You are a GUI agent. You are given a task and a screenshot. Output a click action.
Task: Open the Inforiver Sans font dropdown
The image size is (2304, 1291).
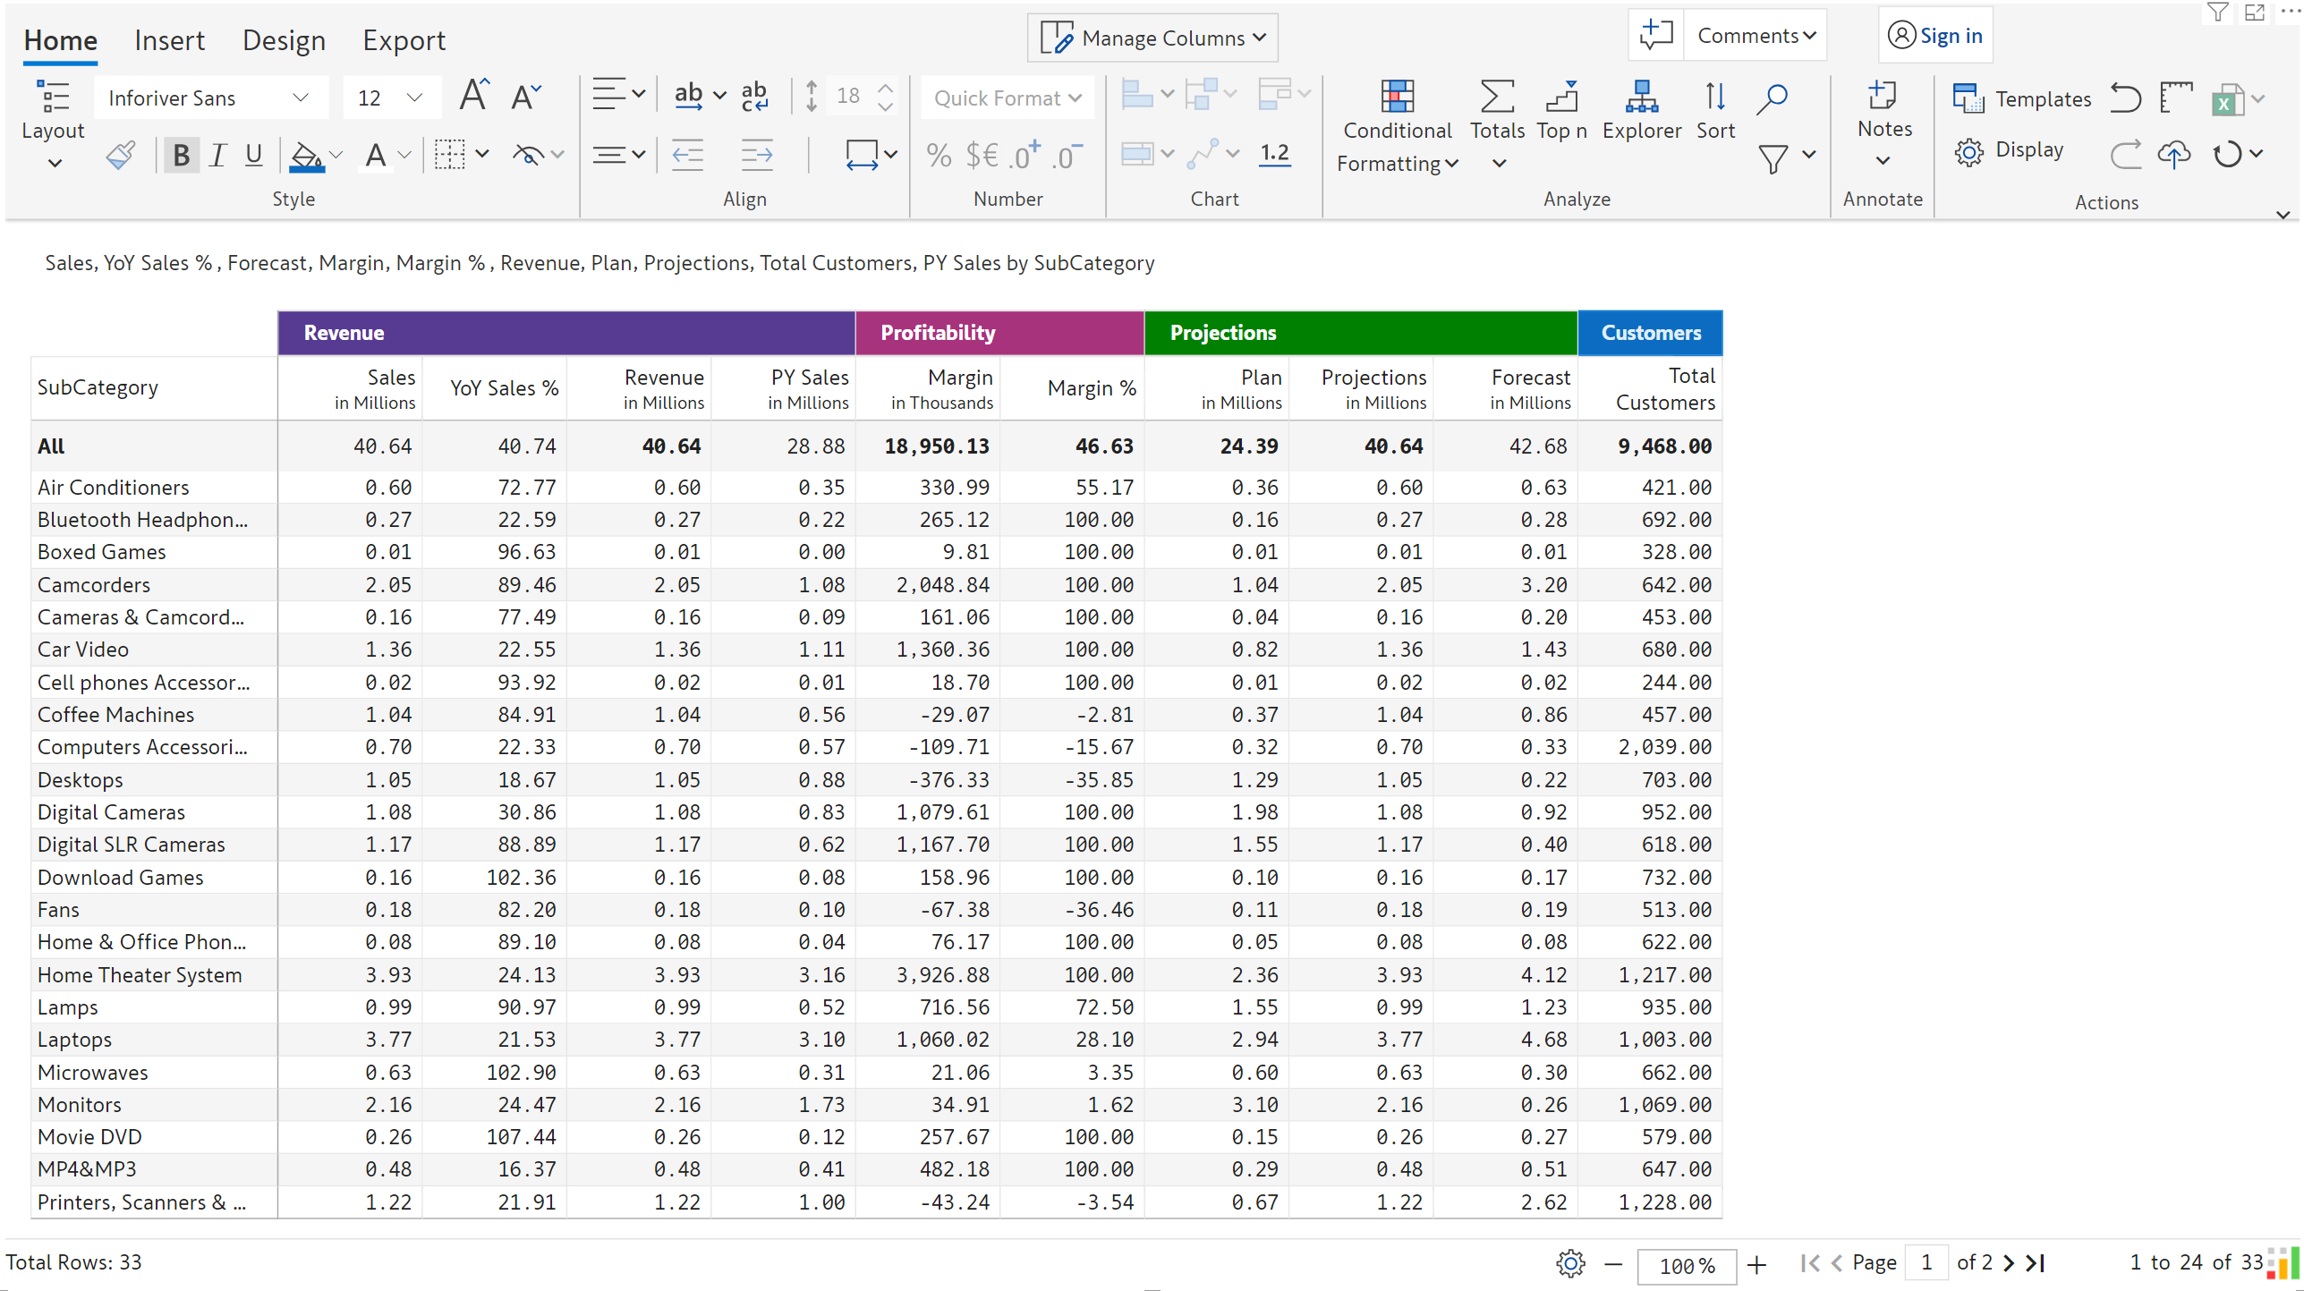tap(209, 98)
